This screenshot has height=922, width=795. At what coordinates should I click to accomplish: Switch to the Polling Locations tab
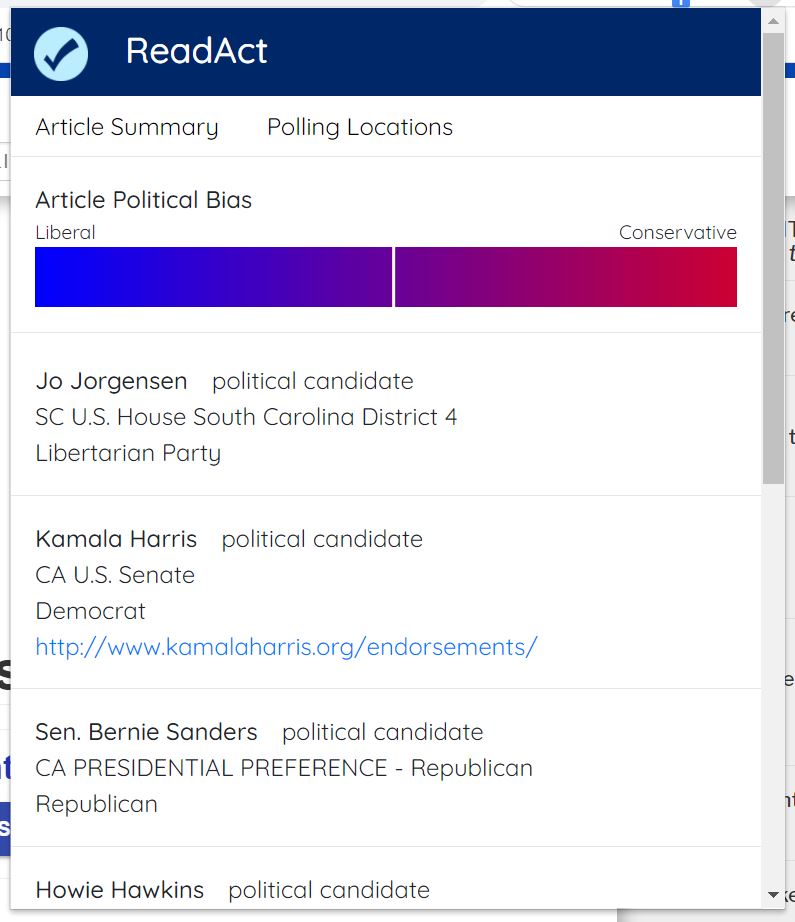360,127
